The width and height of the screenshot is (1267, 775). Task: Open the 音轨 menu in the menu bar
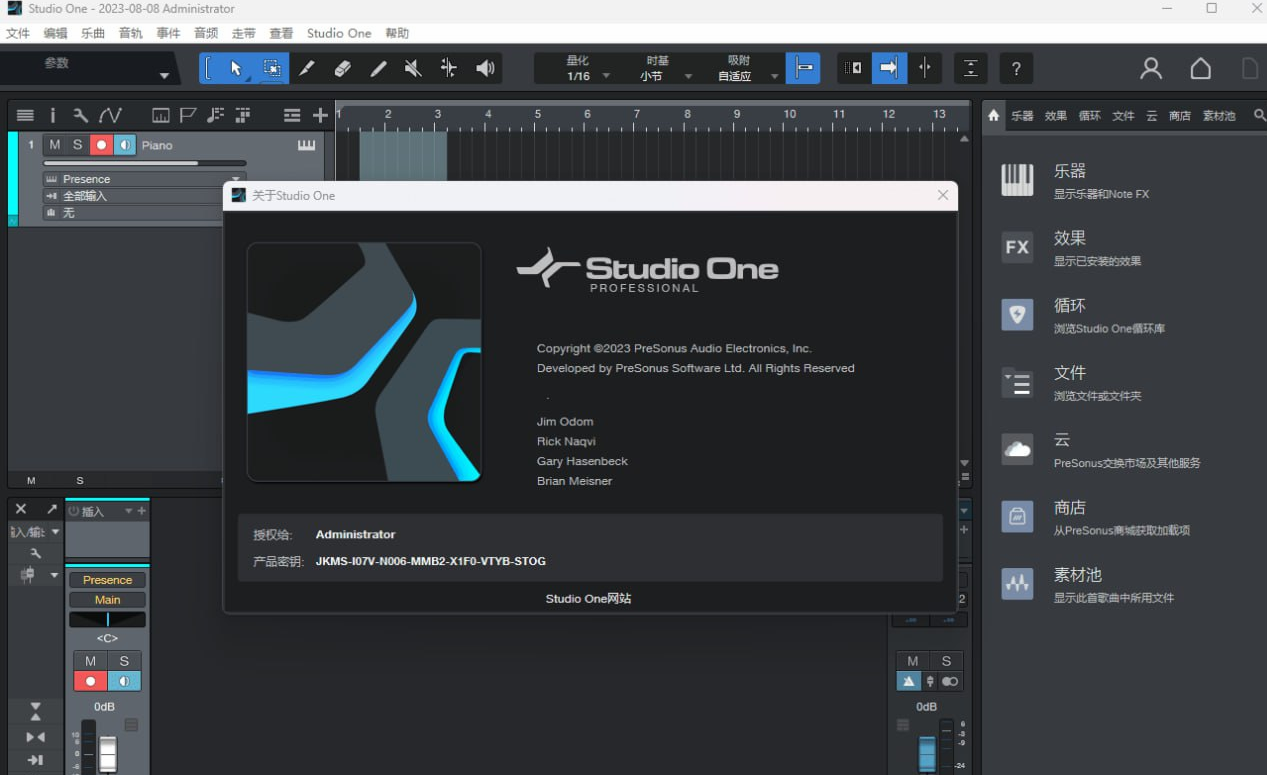131,33
